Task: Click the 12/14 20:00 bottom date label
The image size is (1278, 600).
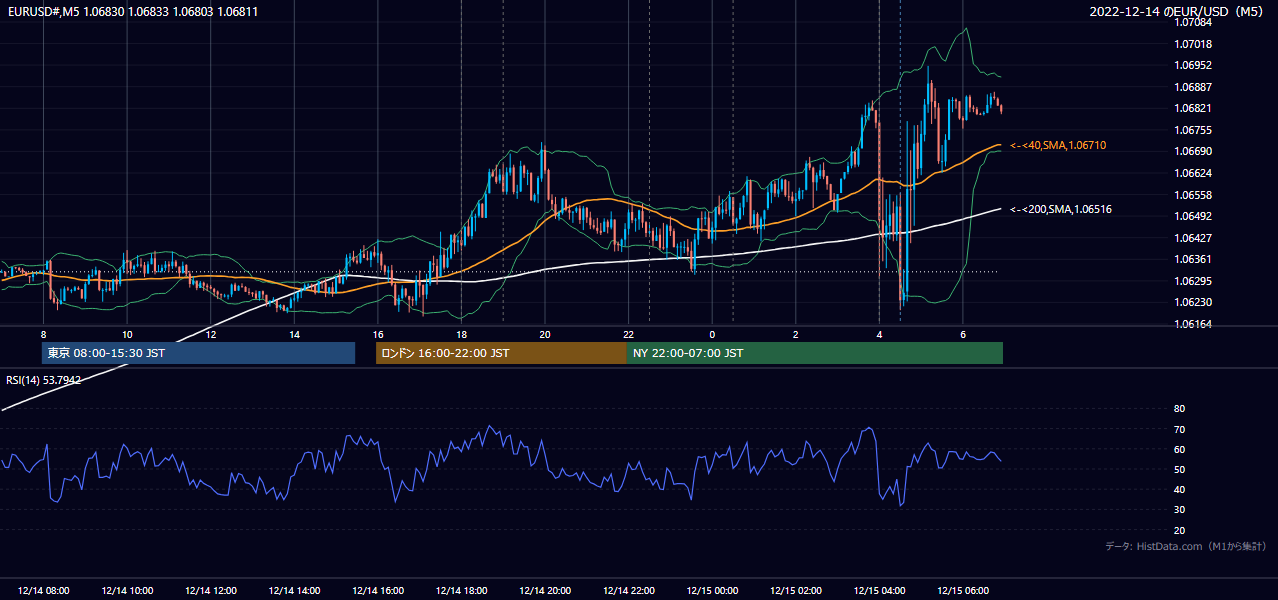Action: point(545,591)
